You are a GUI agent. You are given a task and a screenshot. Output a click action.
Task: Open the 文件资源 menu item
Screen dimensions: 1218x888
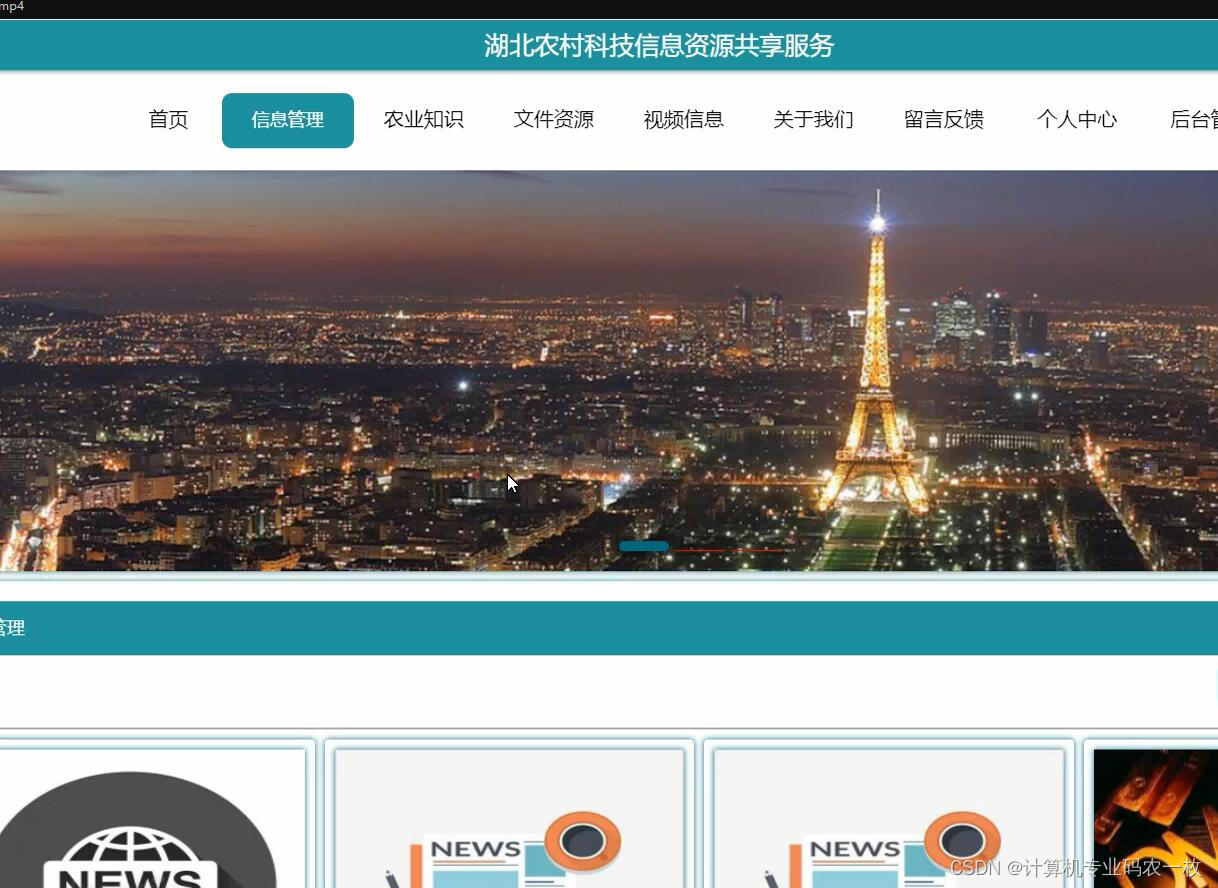(554, 120)
